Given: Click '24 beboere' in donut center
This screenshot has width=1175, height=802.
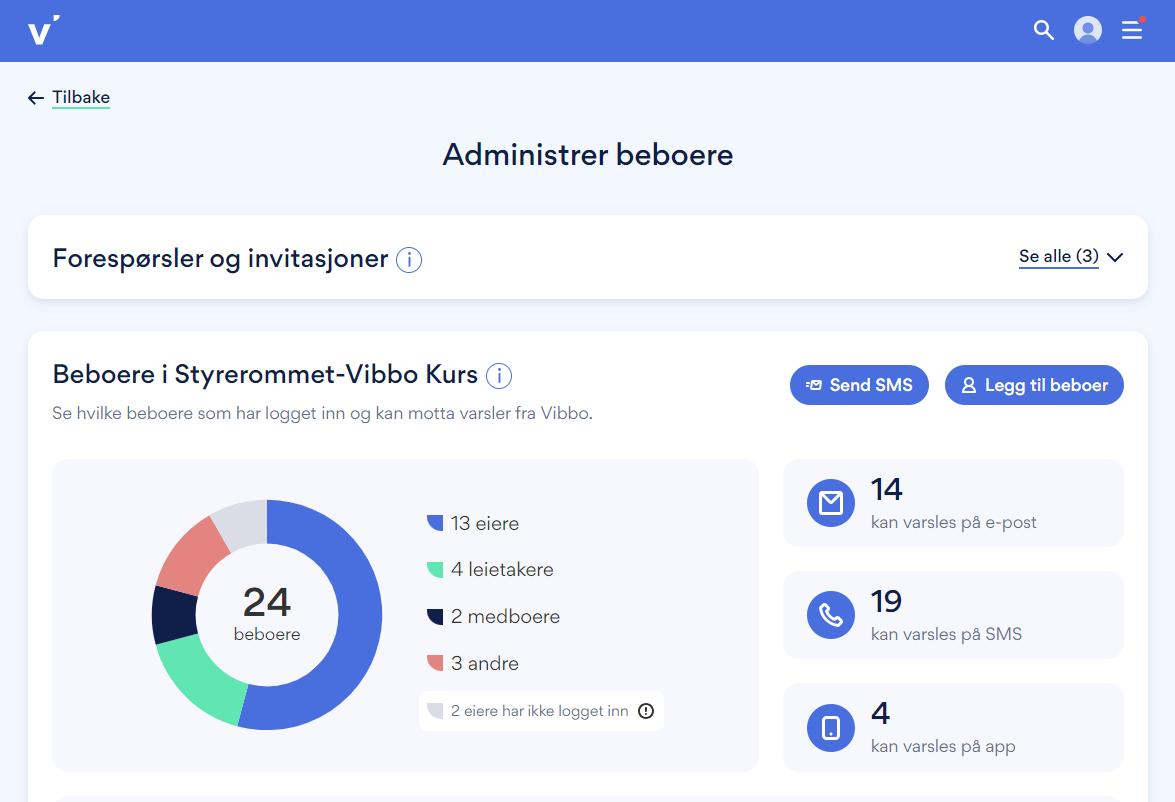Looking at the screenshot, I should 267,614.
